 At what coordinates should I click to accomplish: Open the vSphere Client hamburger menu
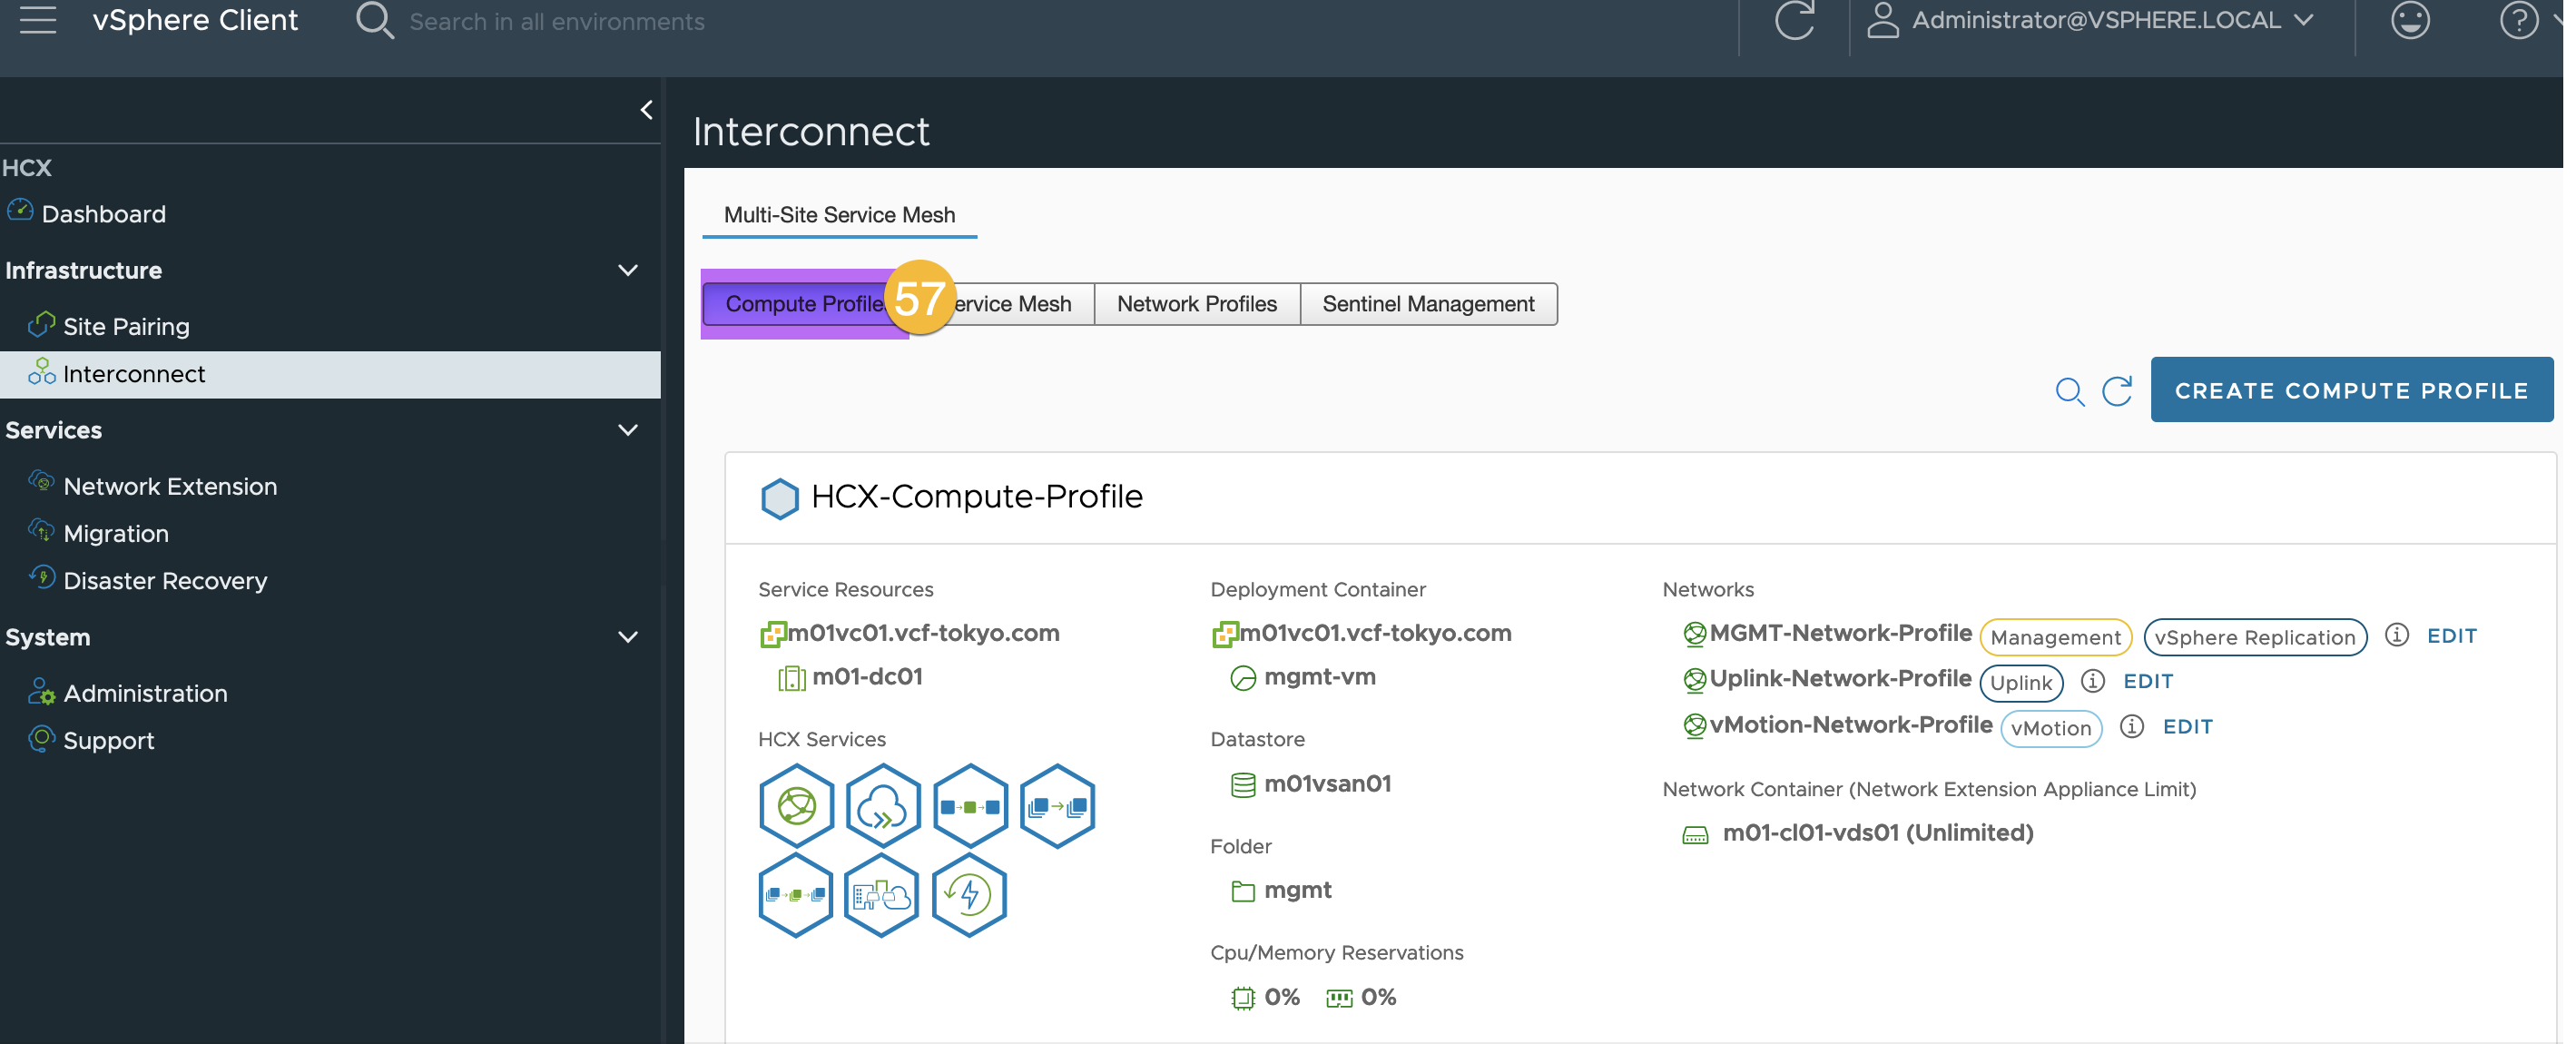click(x=38, y=20)
